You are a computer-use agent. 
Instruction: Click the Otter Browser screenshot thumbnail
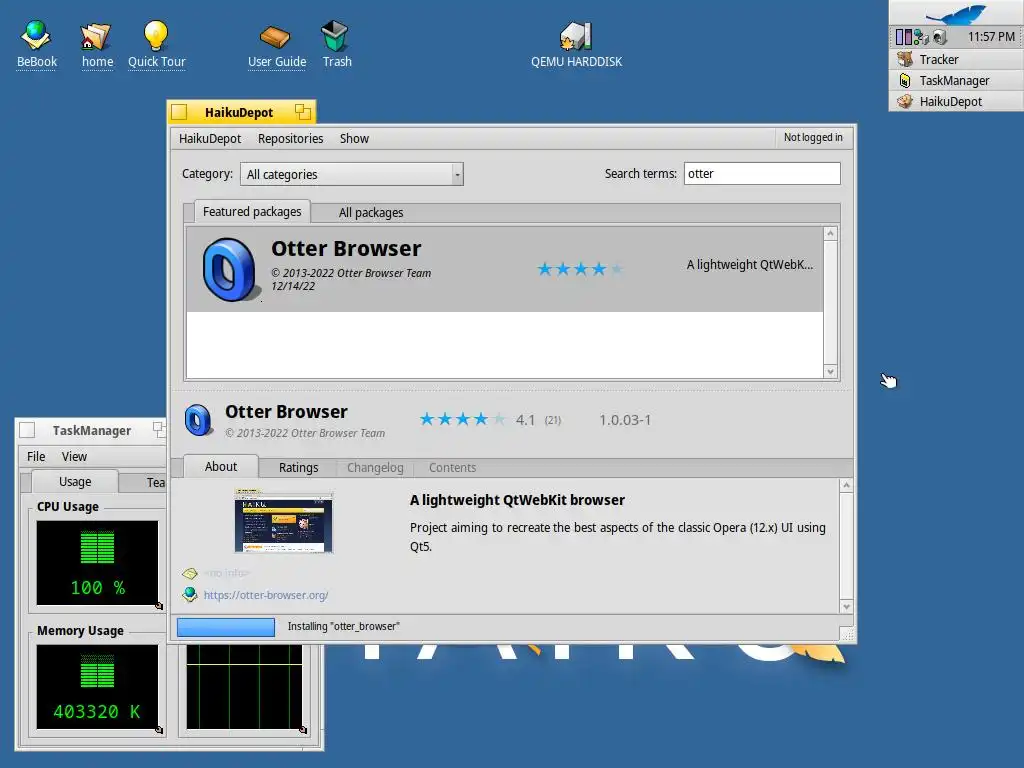(x=283, y=522)
